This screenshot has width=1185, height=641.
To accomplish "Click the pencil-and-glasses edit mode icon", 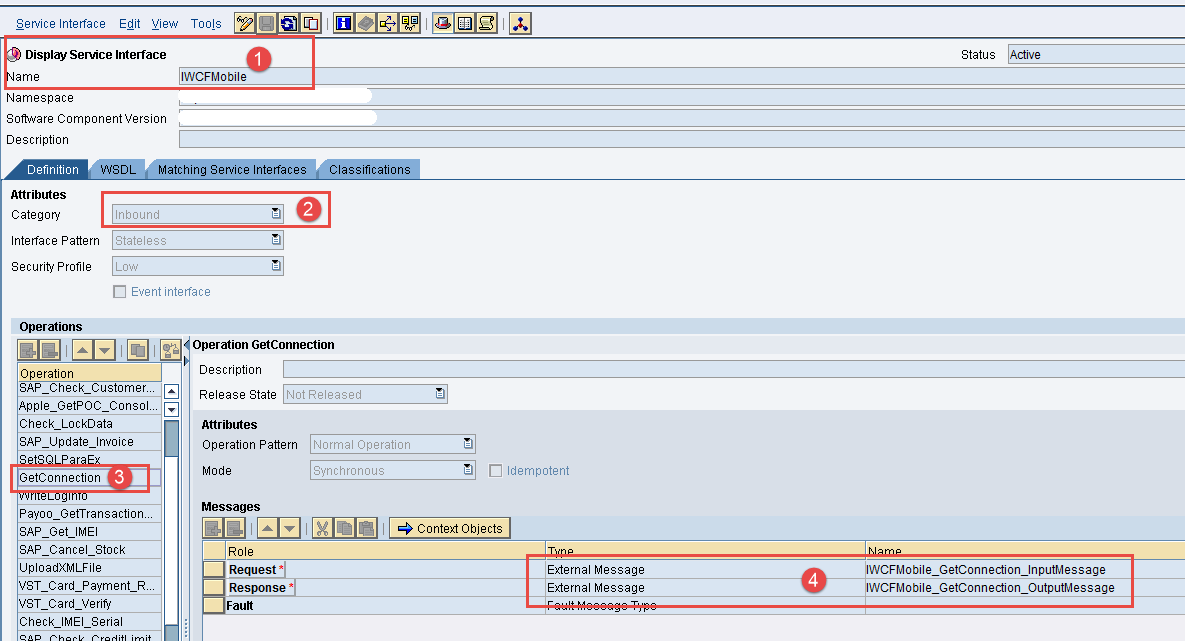I will click(244, 23).
